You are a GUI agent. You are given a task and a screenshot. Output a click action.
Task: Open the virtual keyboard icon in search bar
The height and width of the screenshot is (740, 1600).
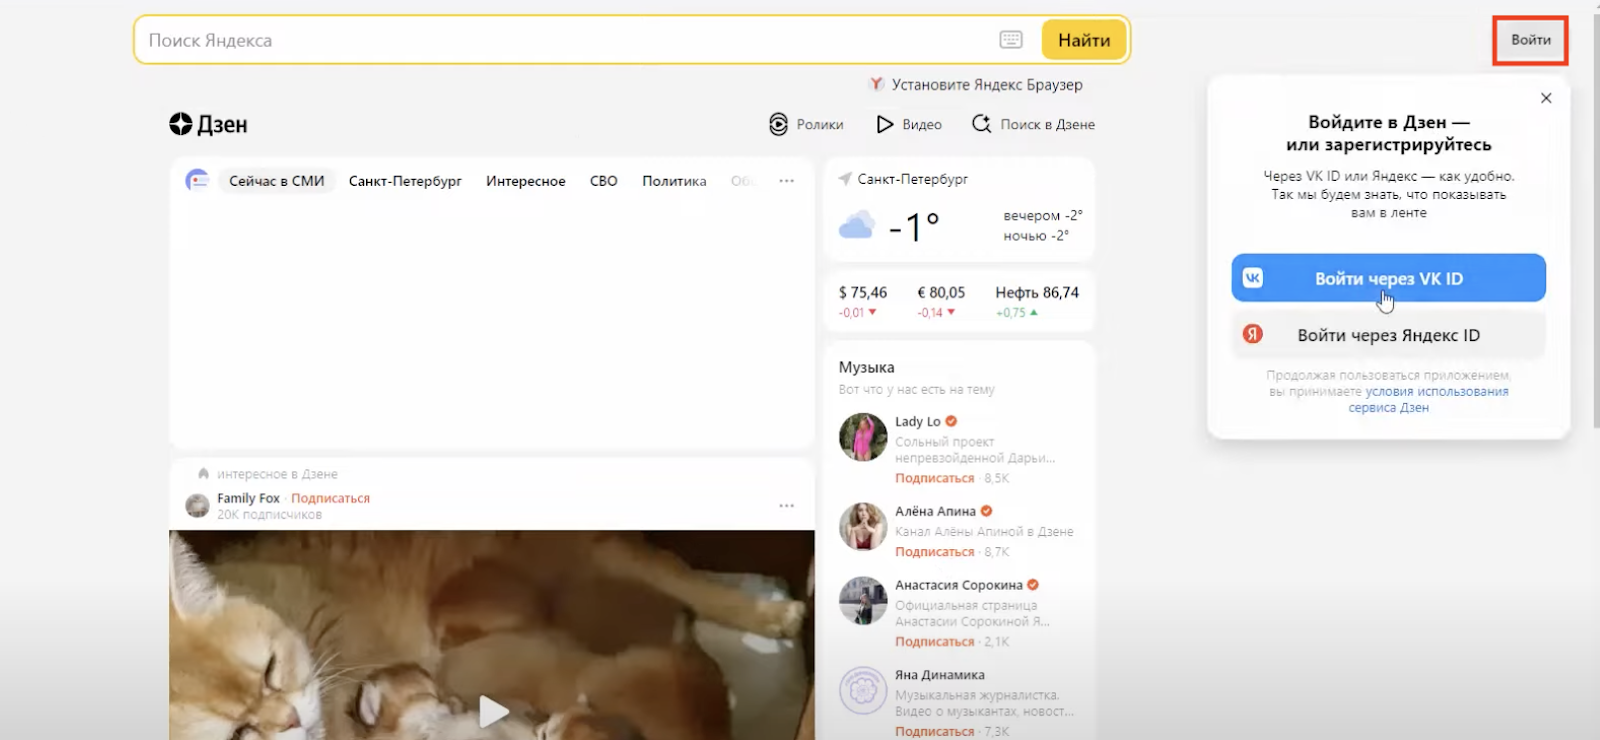click(x=1010, y=40)
